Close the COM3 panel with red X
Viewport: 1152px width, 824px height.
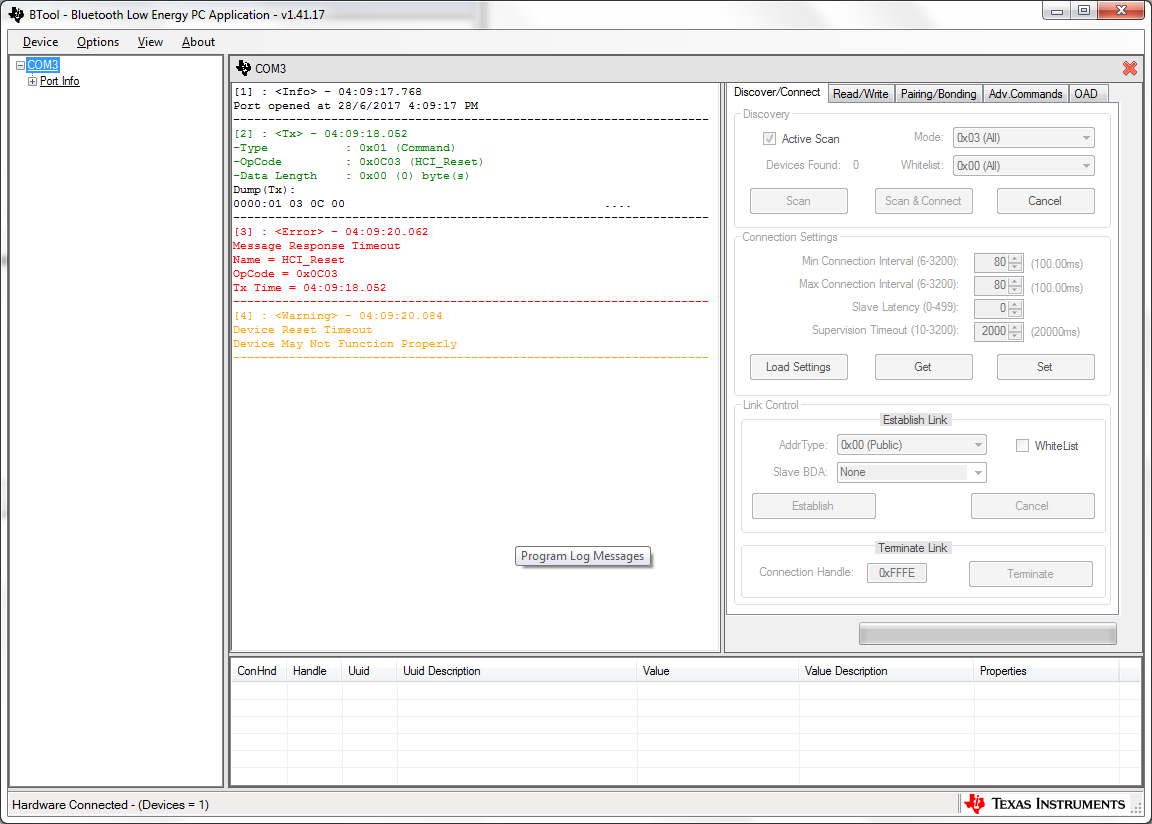tap(1129, 68)
